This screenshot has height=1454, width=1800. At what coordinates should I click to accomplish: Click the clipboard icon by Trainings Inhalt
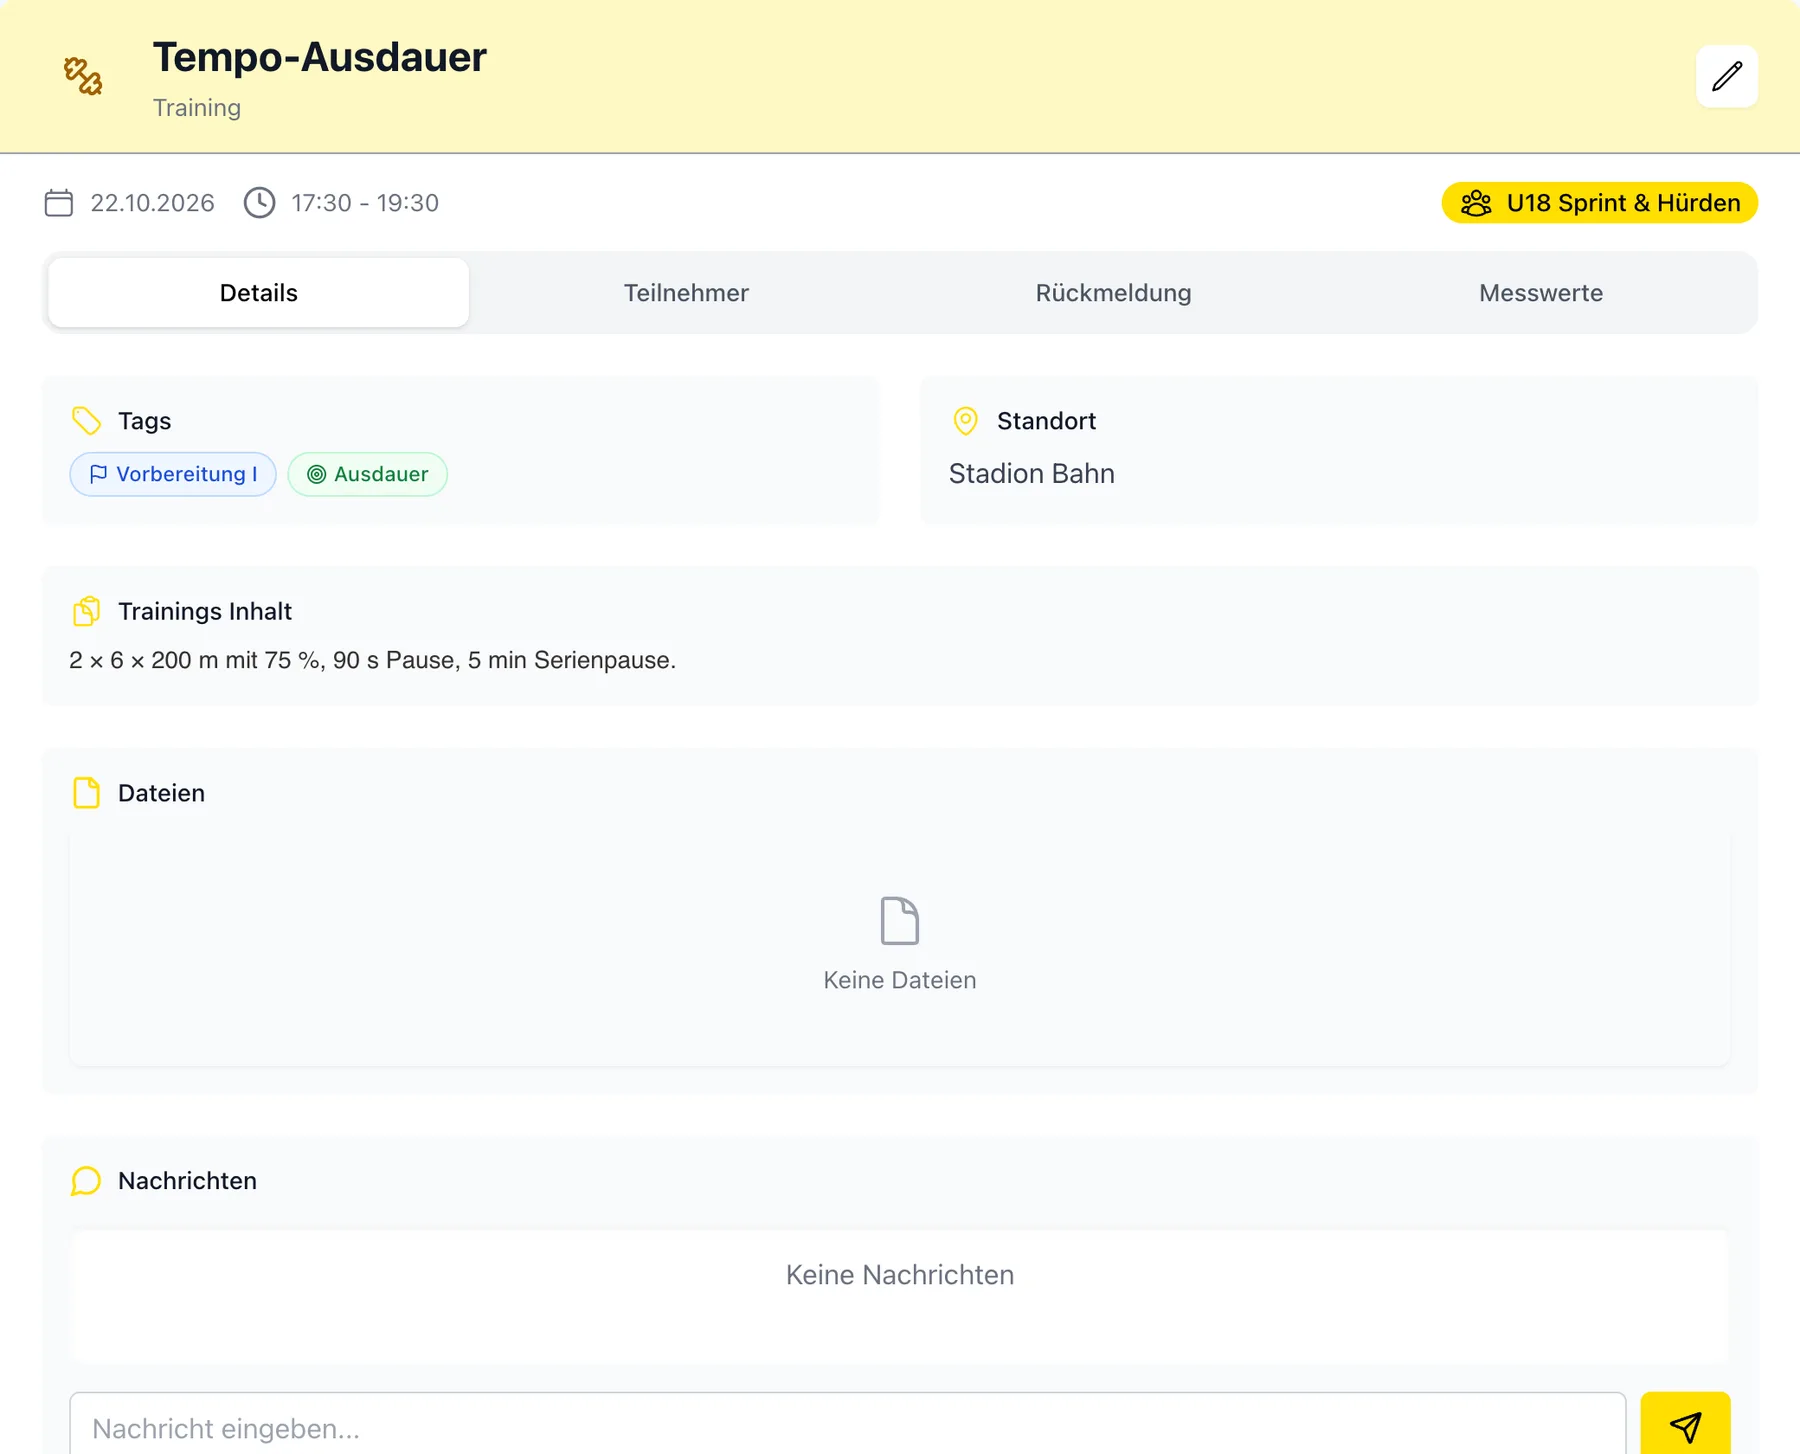point(87,611)
